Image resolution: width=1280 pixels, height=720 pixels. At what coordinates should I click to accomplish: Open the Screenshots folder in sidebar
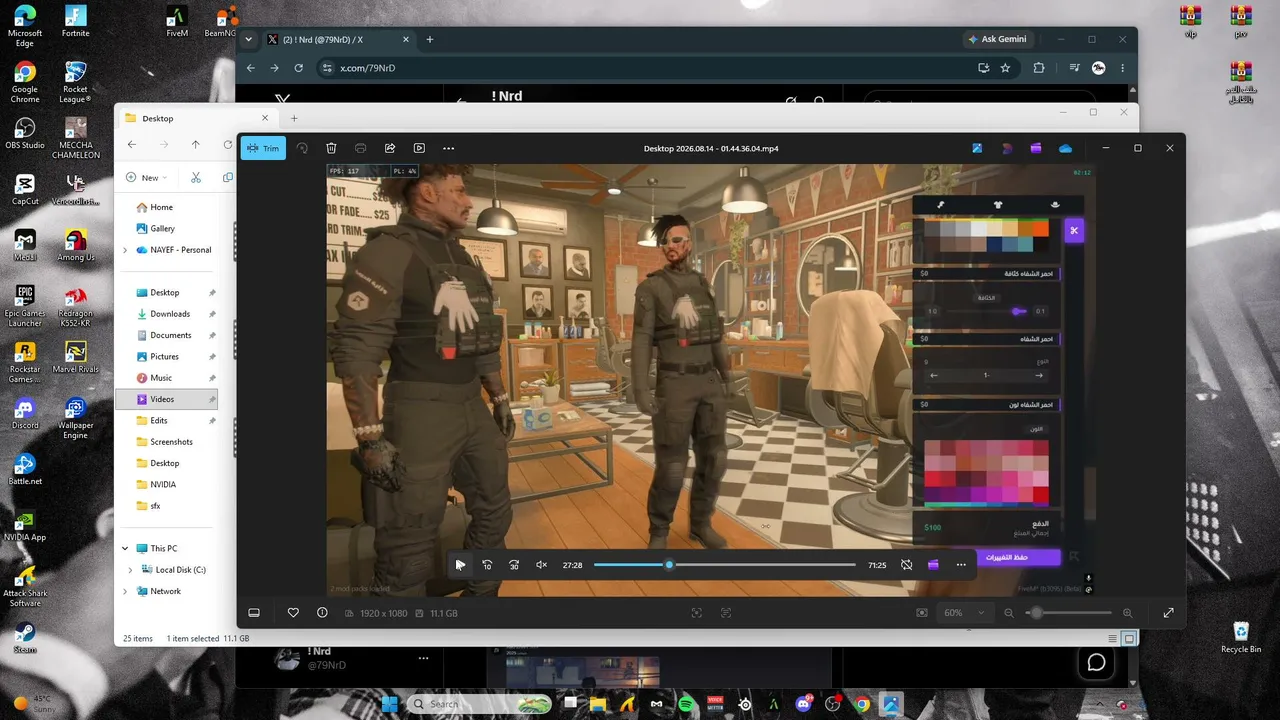pyautogui.click(x=171, y=442)
